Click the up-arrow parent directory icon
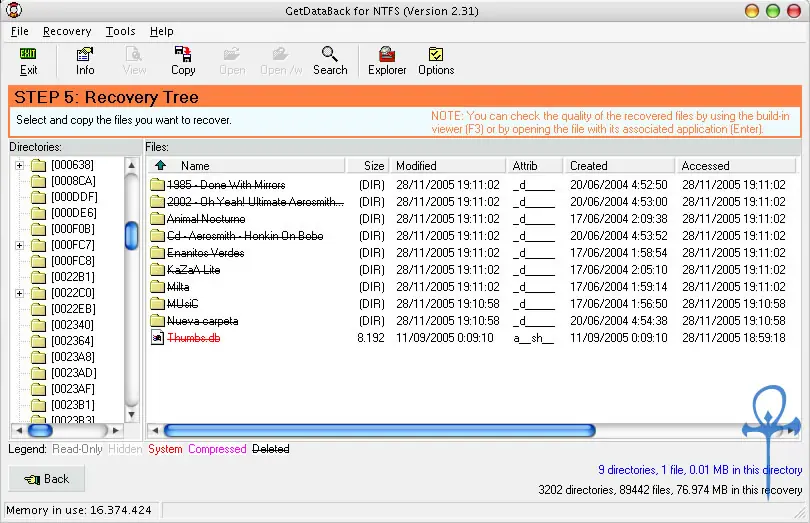Viewport: 810px width, 523px height. pos(161,165)
